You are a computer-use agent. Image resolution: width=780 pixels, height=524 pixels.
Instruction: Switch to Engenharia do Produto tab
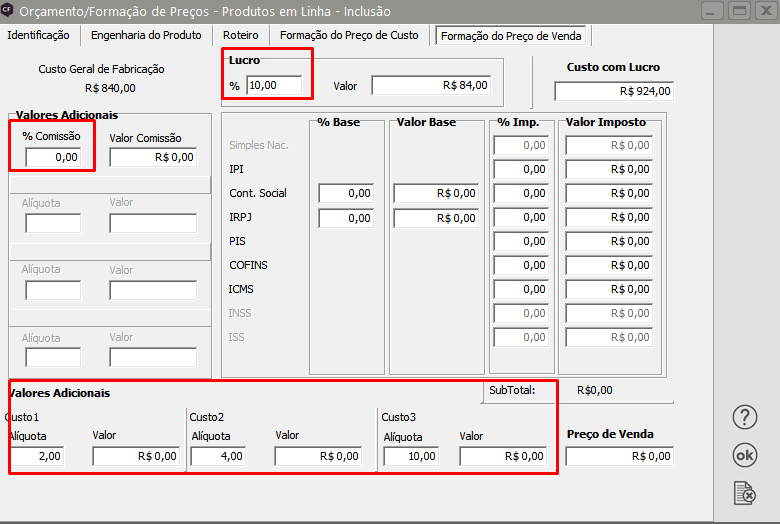click(146, 35)
